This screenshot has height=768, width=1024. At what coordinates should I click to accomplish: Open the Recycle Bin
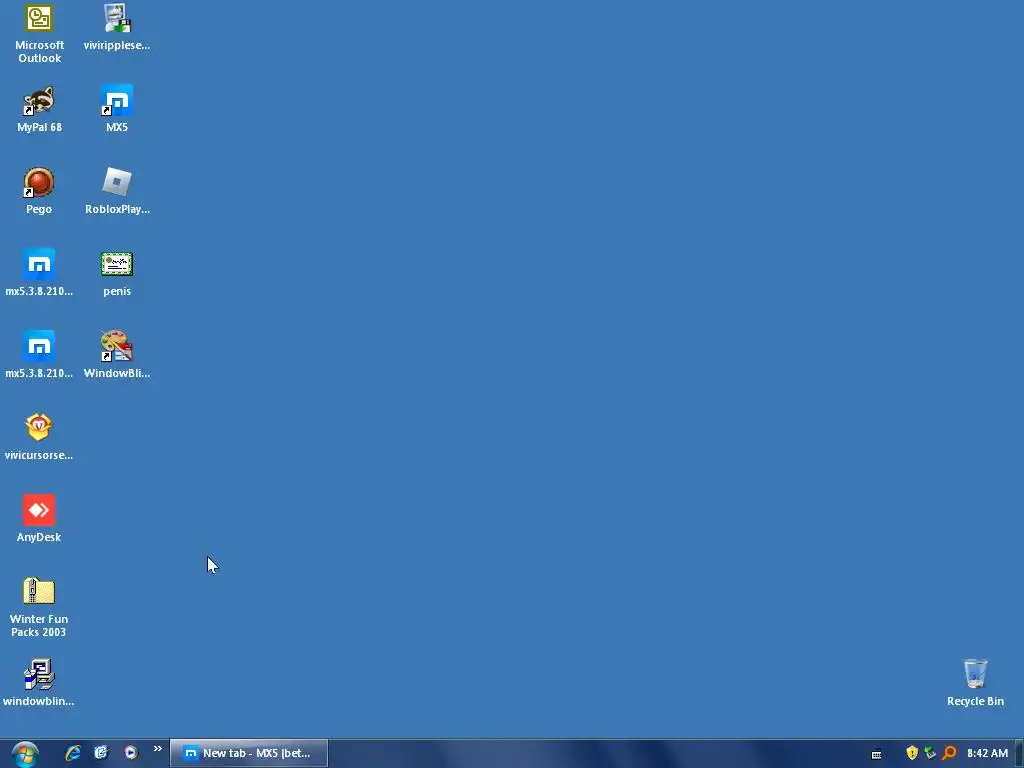click(x=975, y=683)
